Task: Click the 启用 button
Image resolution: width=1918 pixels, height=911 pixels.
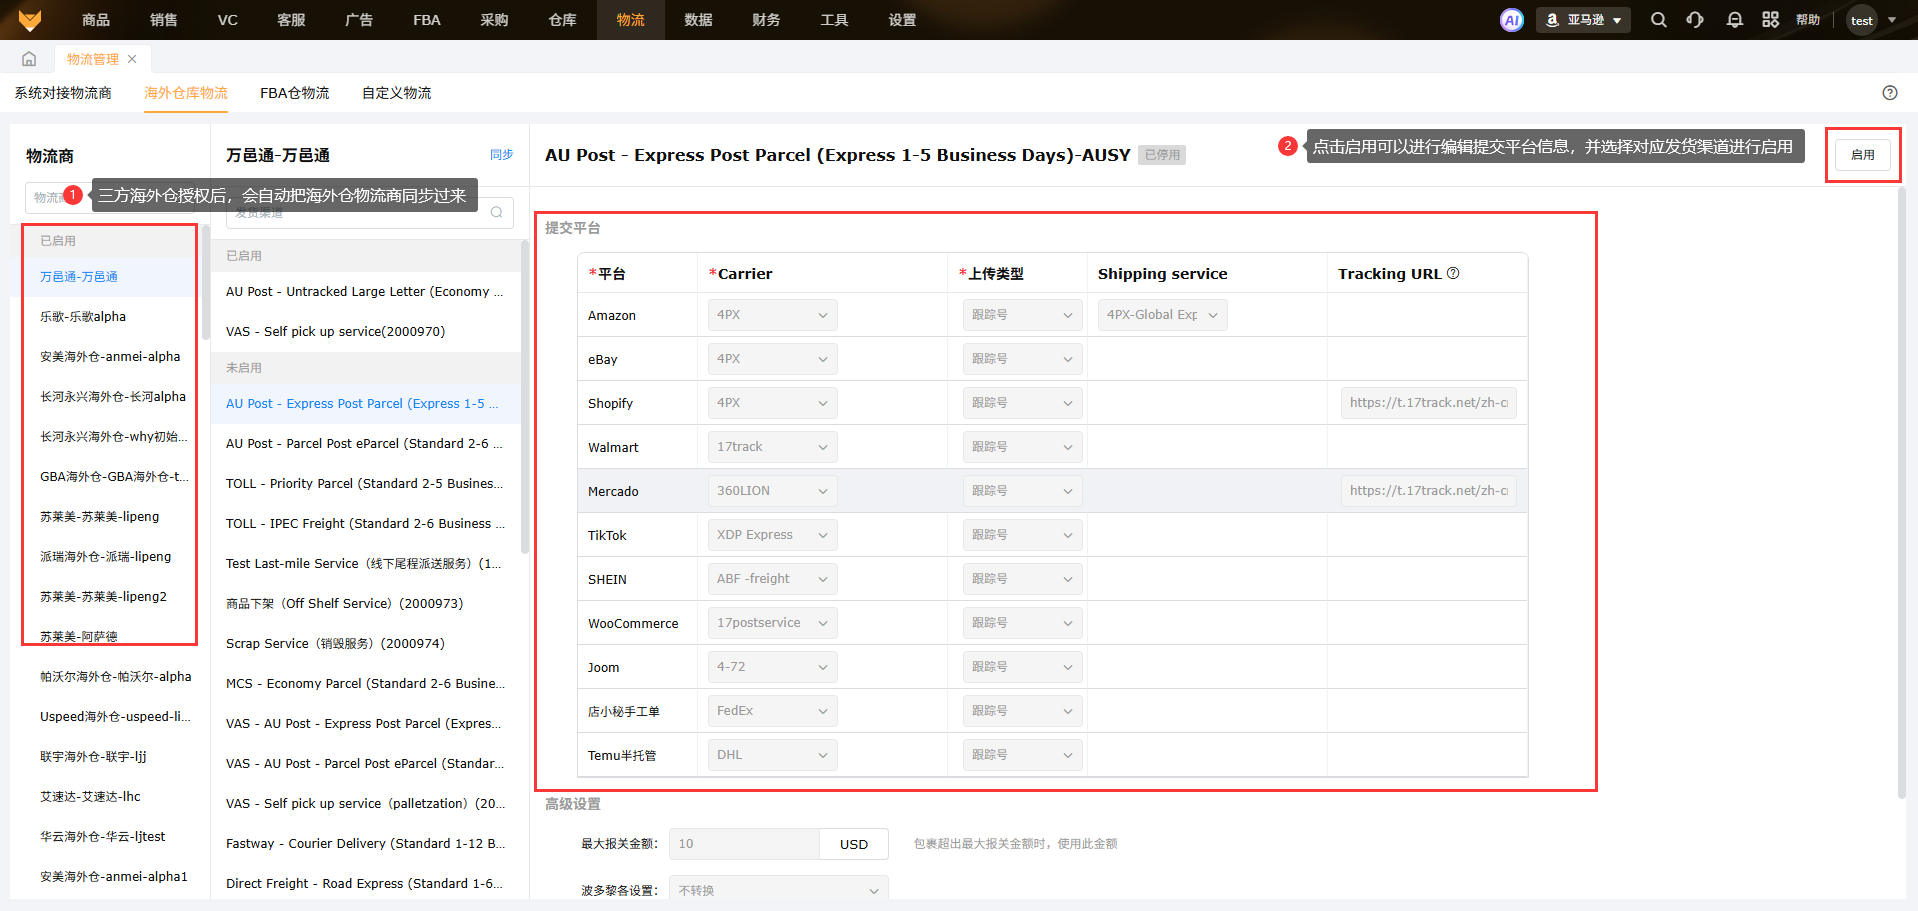Action: tap(1862, 155)
